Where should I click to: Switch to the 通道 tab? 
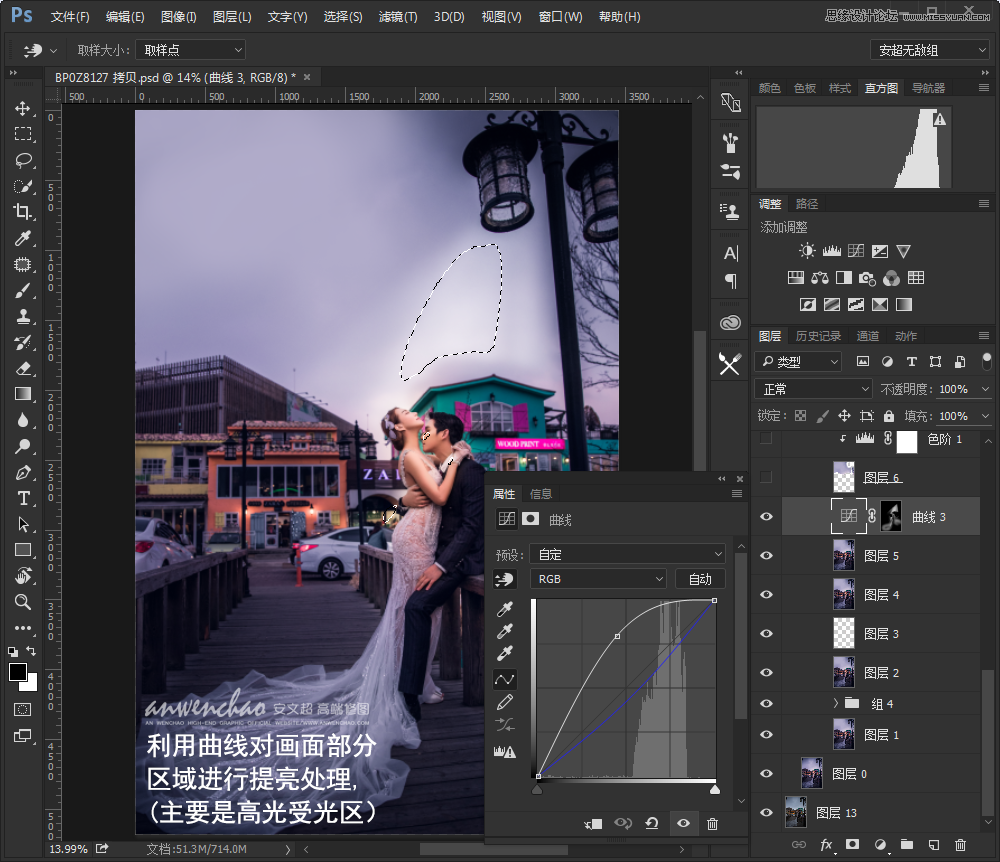pos(867,336)
